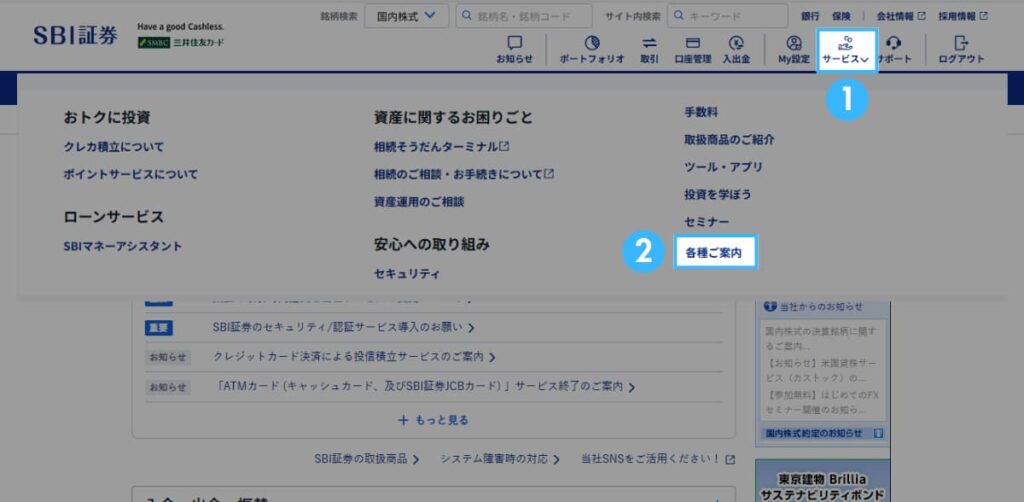This screenshot has width=1024, height=502.
Task: Open the 採用情報 external link
Action: 963,16
